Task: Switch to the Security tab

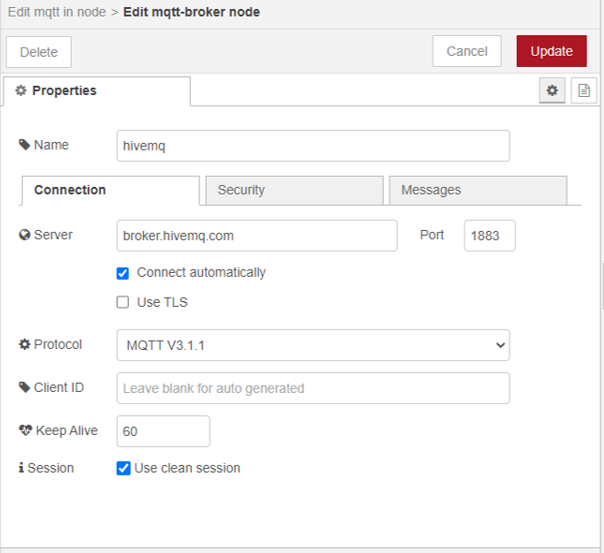Action: (x=294, y=190)
